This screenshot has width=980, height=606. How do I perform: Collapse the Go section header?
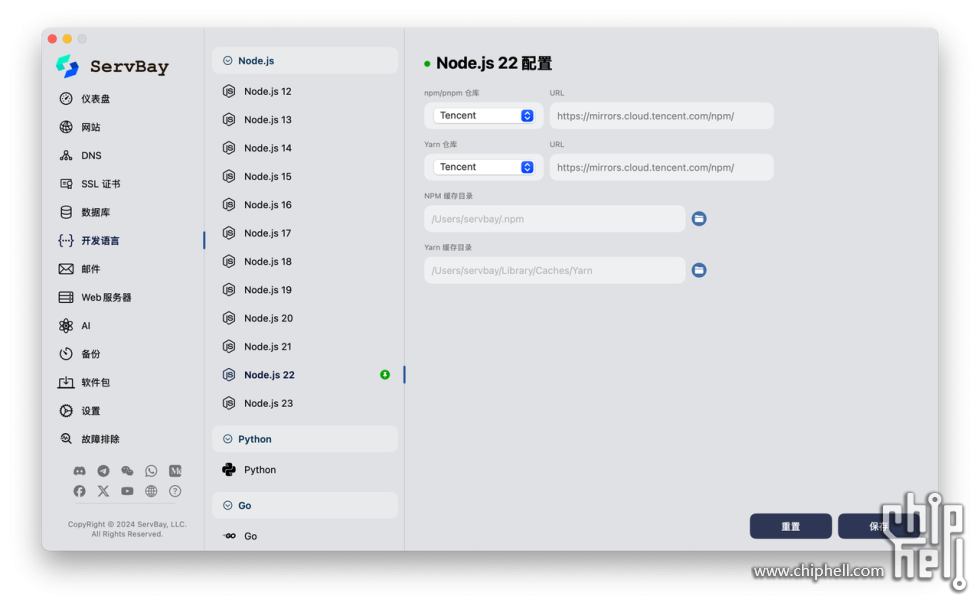[x=305, y=505]
